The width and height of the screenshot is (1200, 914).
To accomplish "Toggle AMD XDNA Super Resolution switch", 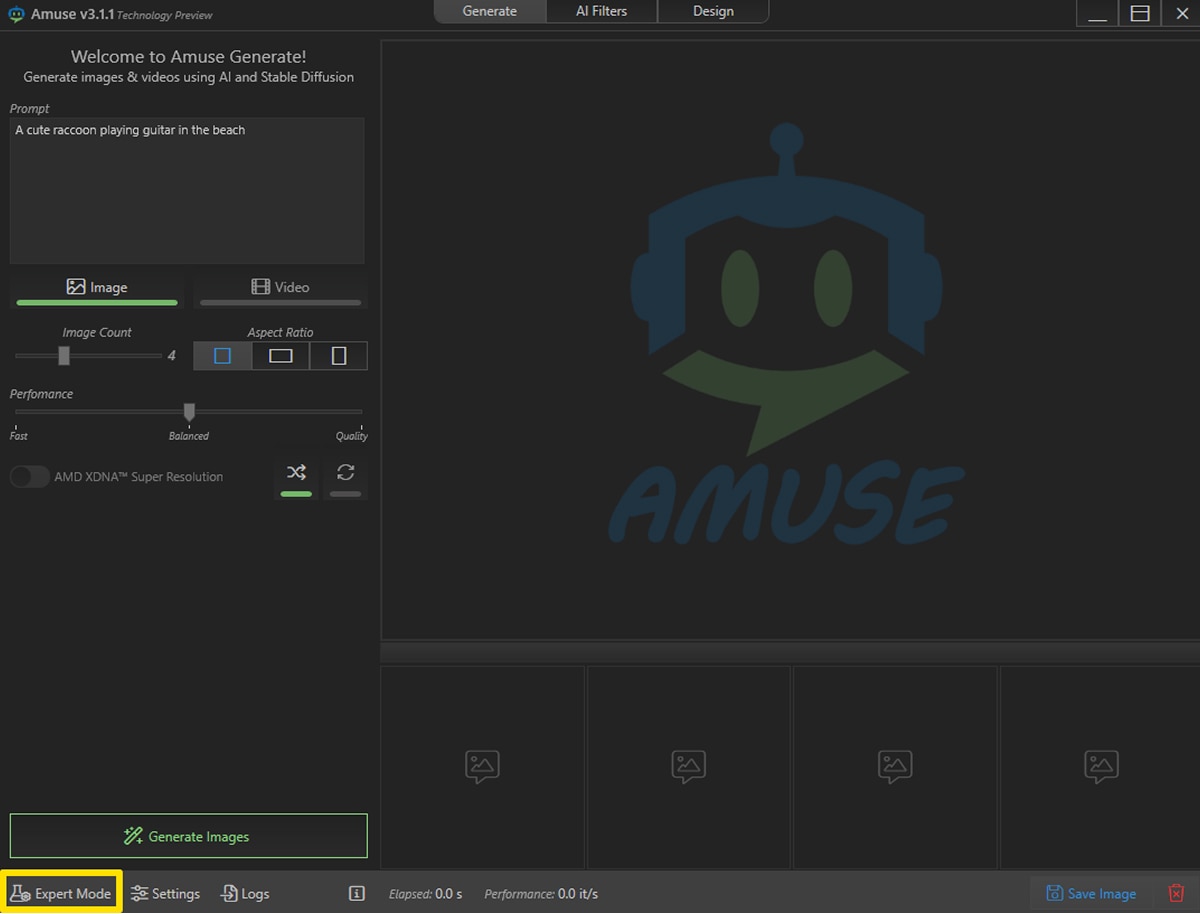I will click(x=30, y=477).
